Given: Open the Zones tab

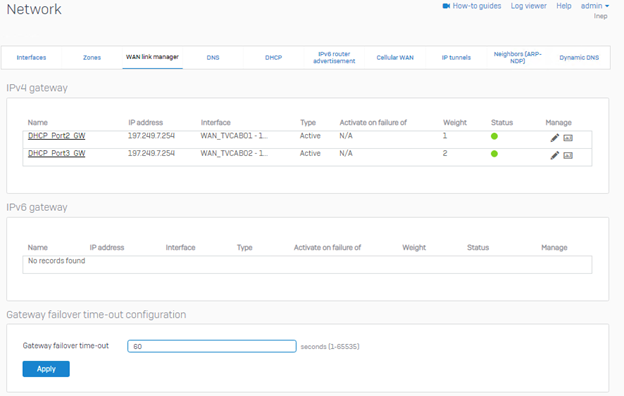Looking at the screenshot, I should (x=92, y=57).
